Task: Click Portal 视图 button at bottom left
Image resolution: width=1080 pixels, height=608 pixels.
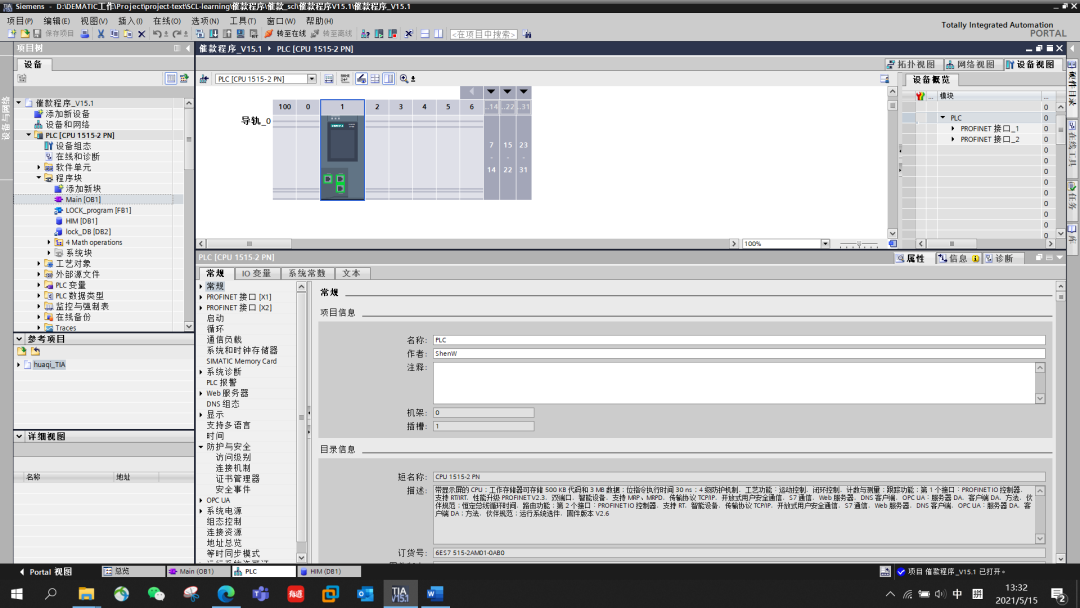Action: tap(45, 572)
